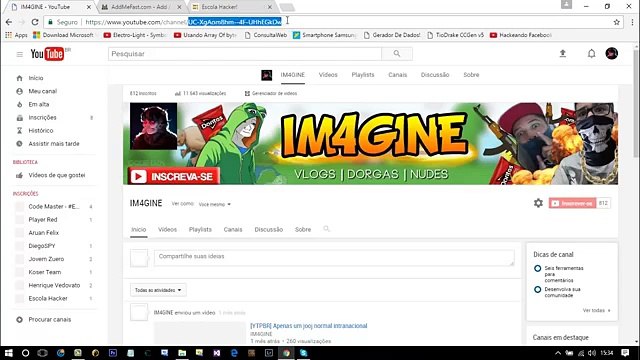
Task: Click the Inscreva-se banner button
Action: click(174, 176)
